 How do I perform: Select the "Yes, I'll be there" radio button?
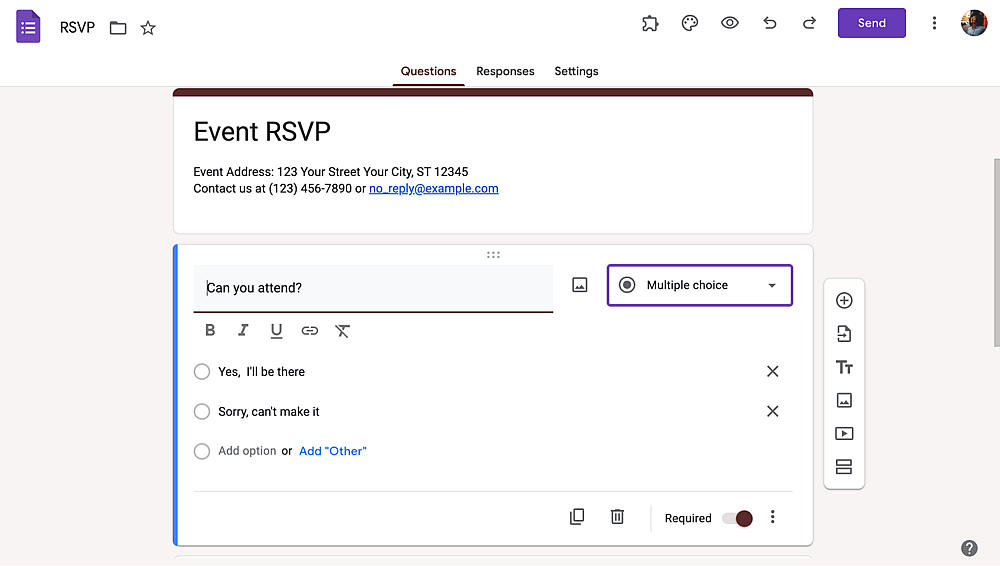point(202,372)
